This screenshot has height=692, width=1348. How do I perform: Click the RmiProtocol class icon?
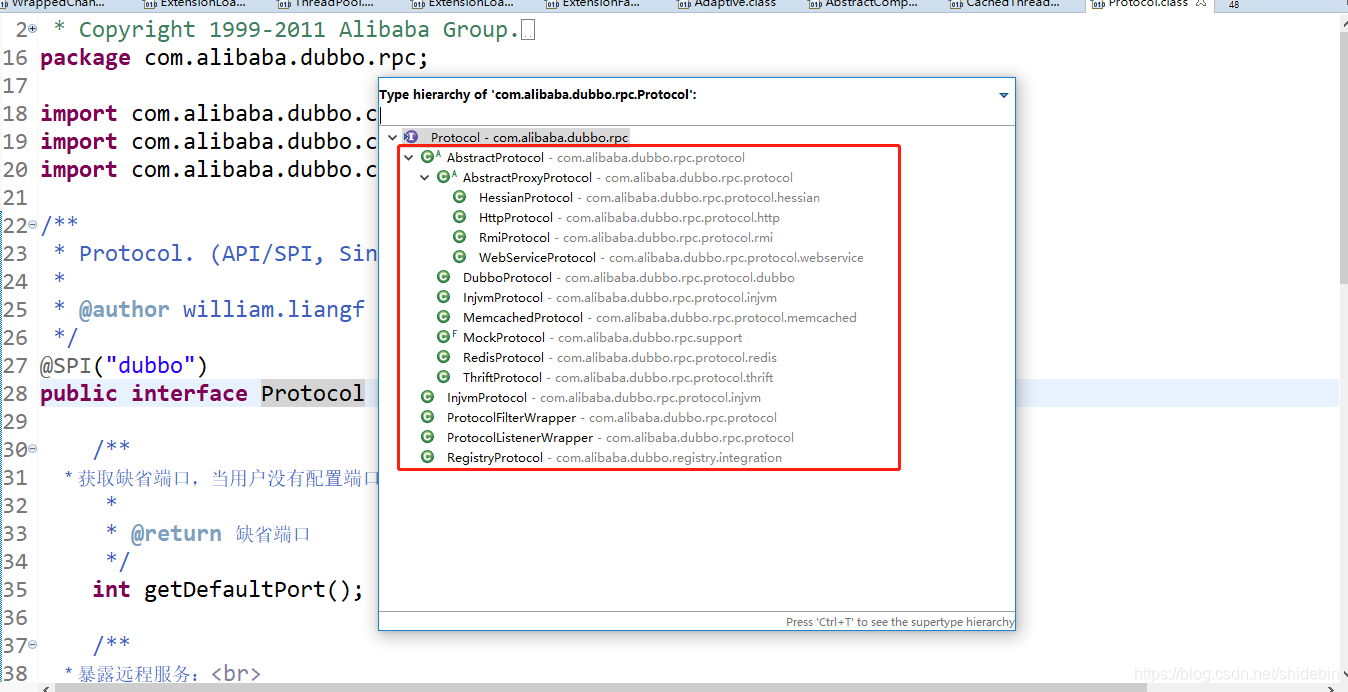[x=459, y=237]
